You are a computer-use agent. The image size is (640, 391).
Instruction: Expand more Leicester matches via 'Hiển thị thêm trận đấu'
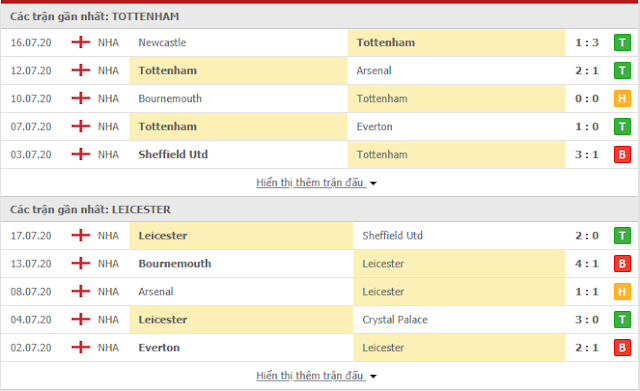[310, 375]
